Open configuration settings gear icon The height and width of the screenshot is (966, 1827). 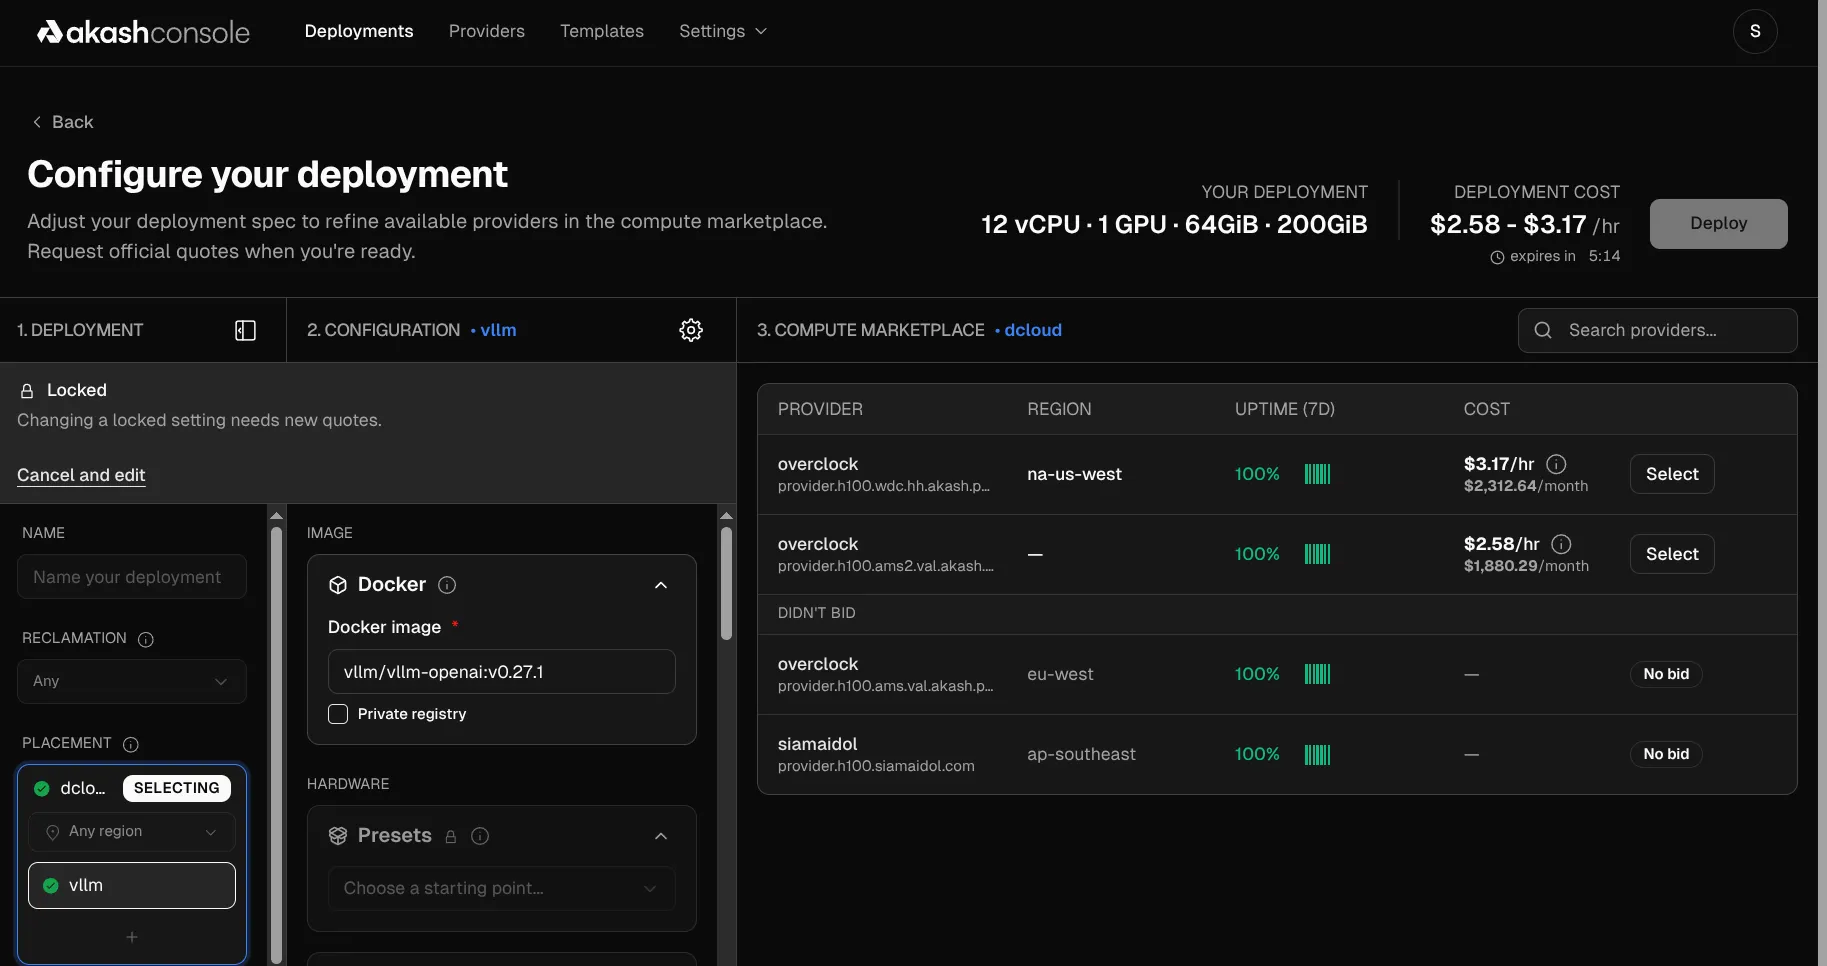click(691, 330)
